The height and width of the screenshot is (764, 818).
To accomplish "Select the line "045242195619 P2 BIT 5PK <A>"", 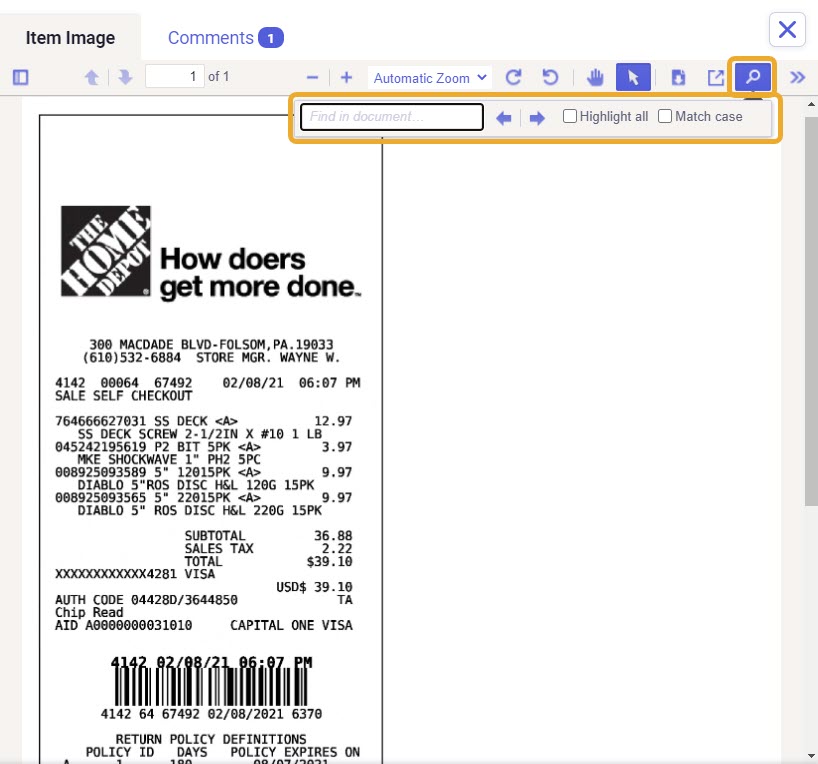I will tap(158, 447).
